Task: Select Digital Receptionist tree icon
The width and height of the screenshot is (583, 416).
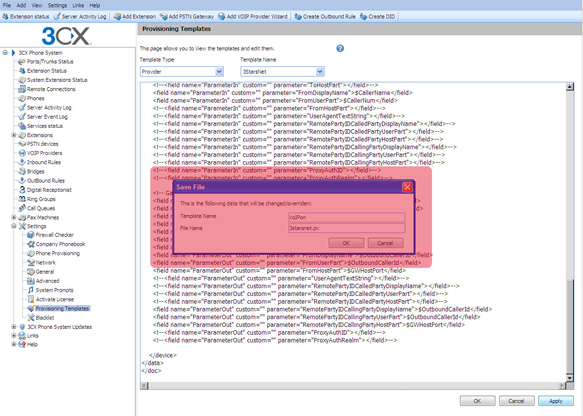Action: coord(22,190)
